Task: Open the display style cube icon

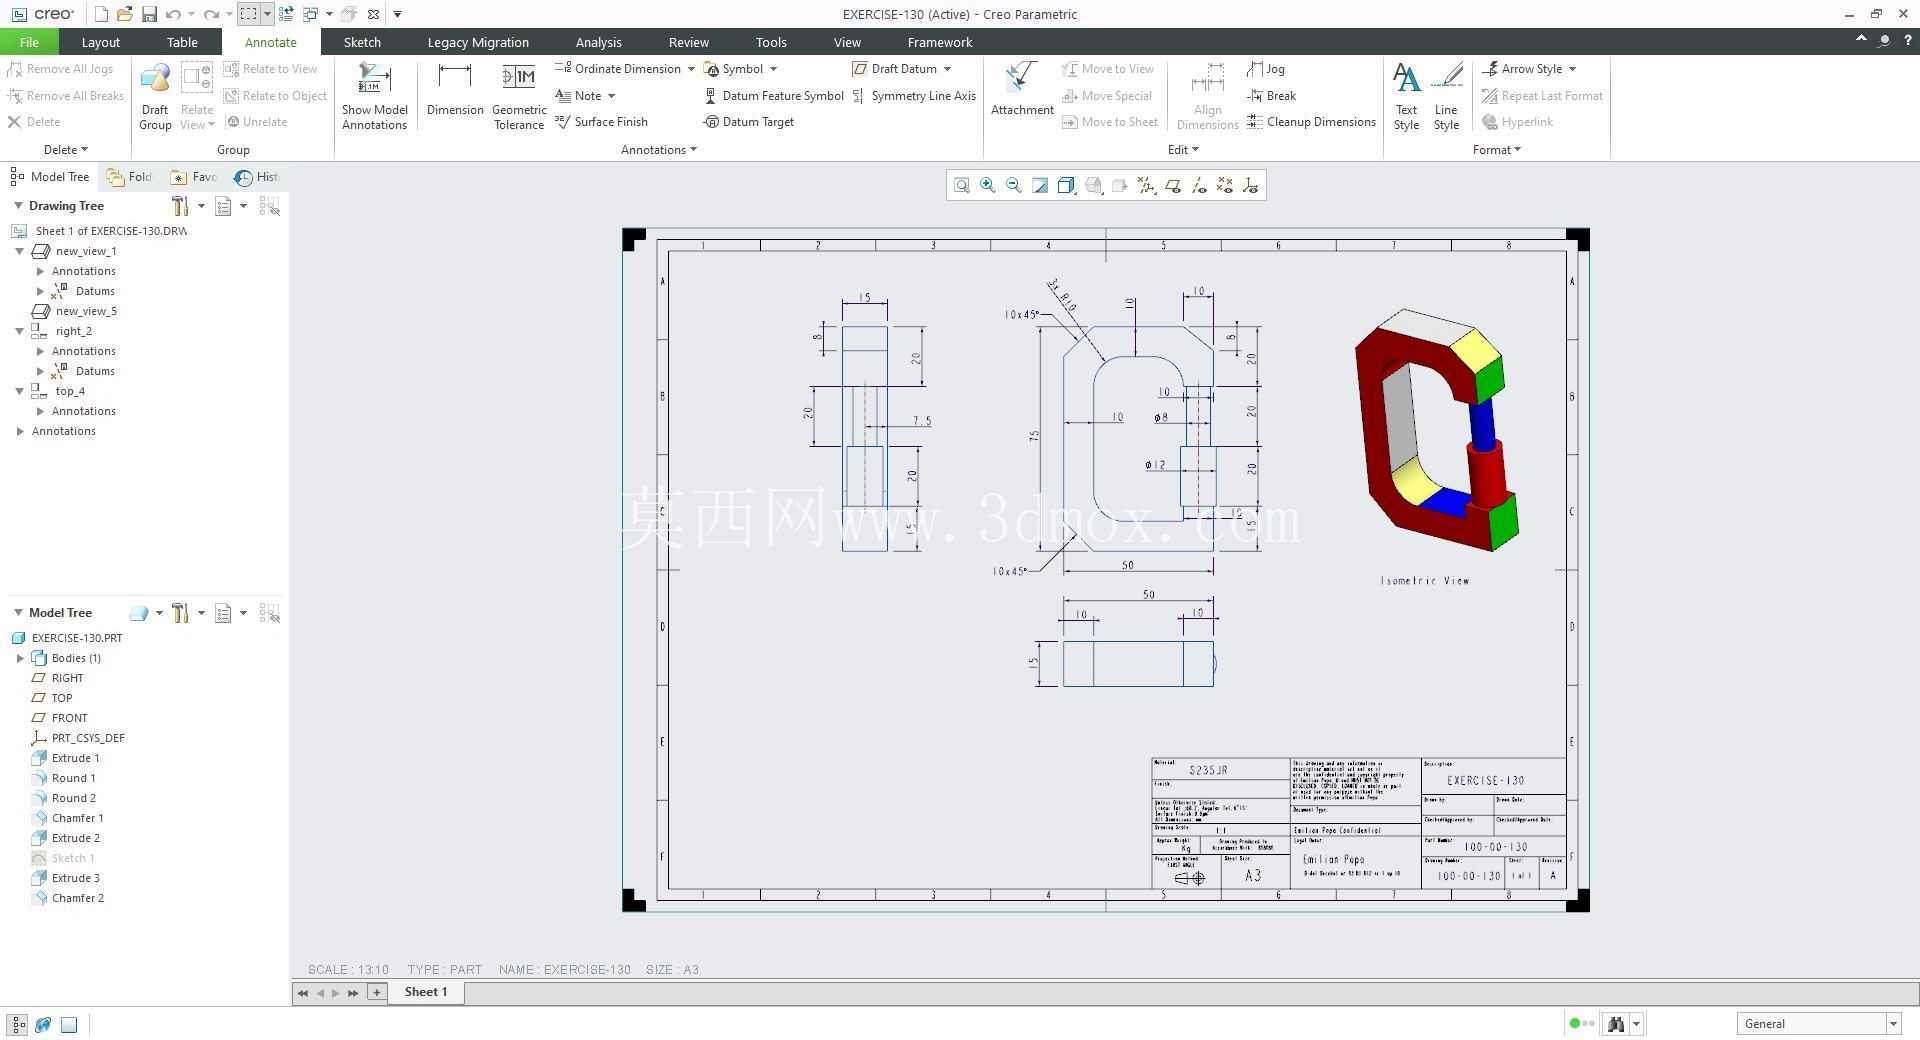Action: pyautogui.click(x=1066, y=185)
